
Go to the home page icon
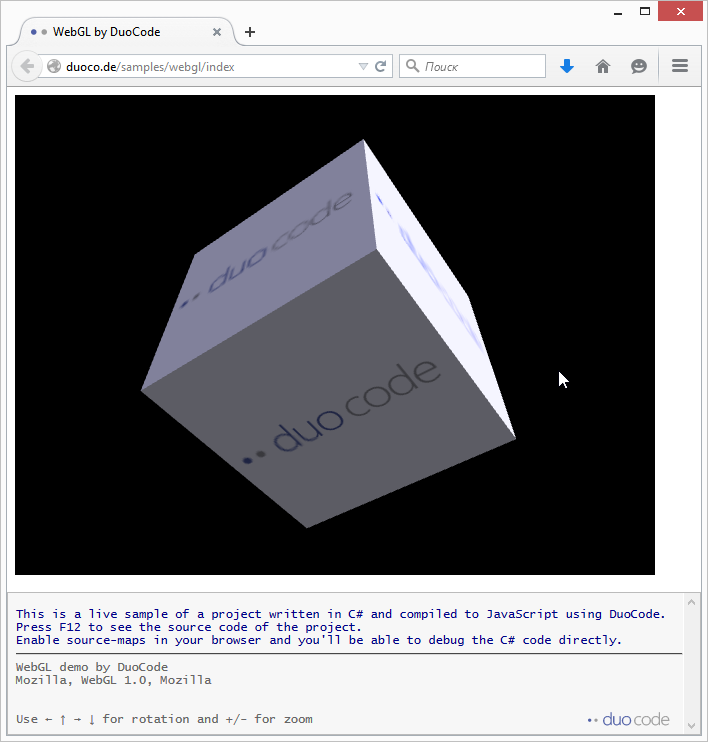(x=603, y=66)
